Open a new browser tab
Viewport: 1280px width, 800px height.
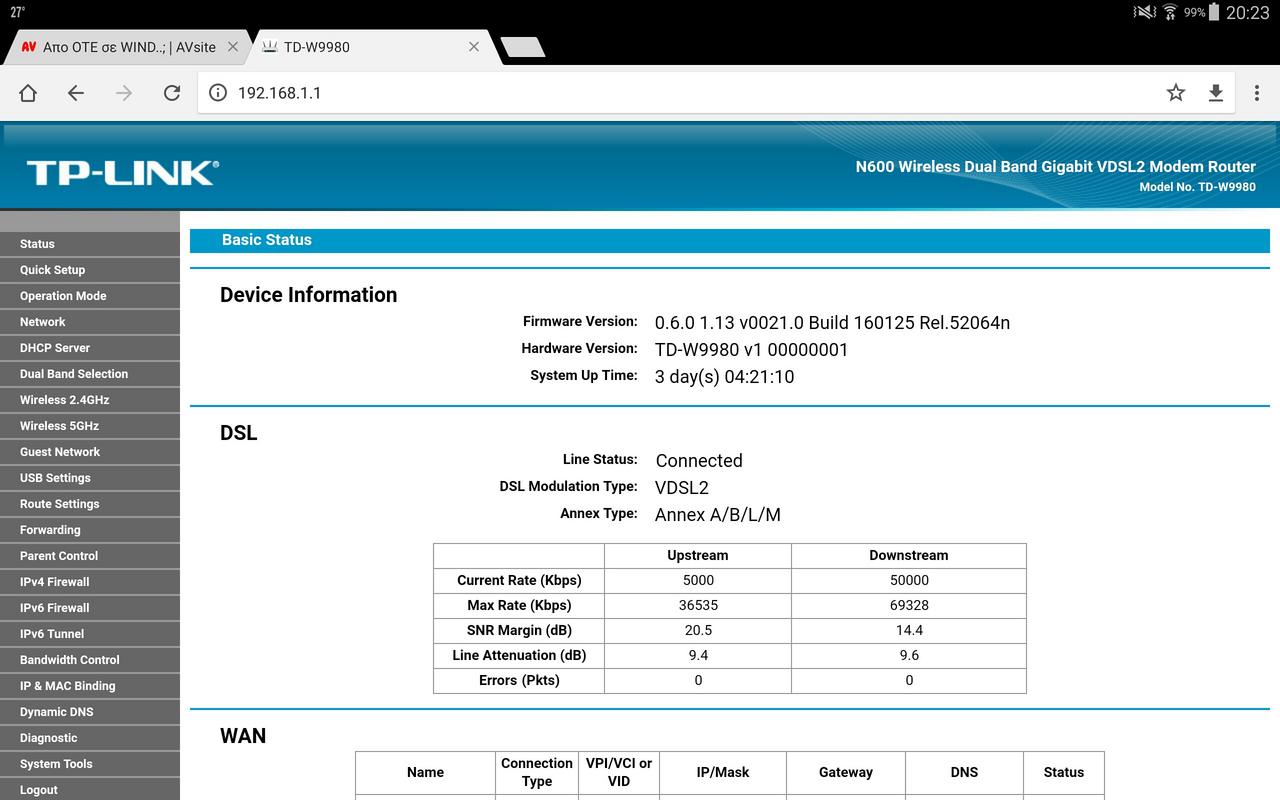[x=521, y=47]
